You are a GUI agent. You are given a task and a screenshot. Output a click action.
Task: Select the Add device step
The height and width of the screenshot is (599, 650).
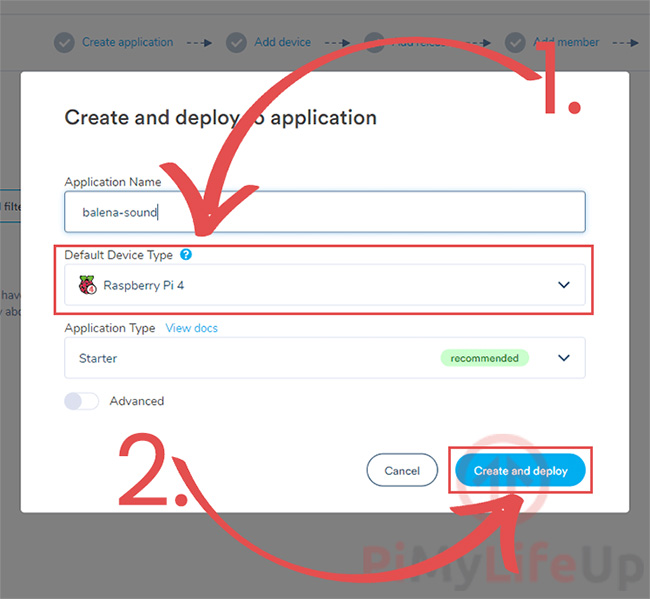click(x=283, y=42)
